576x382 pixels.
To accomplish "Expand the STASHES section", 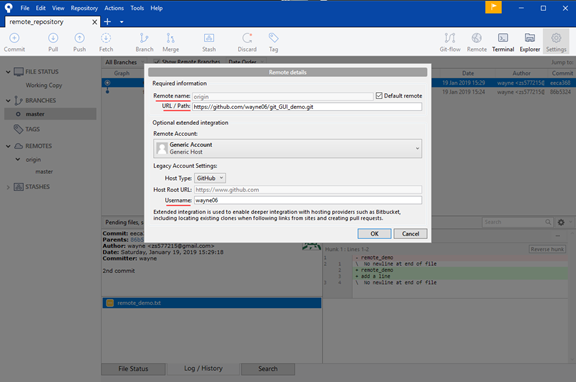I will click(x=8, y=187).
